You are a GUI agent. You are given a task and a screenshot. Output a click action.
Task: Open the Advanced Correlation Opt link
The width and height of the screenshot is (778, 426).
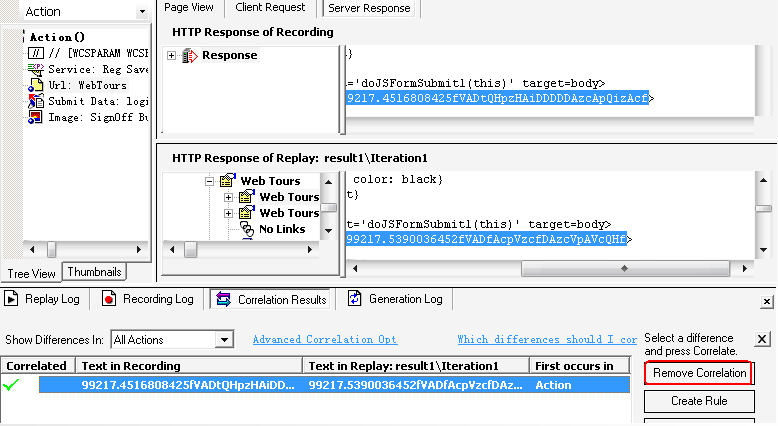(324, 340)
